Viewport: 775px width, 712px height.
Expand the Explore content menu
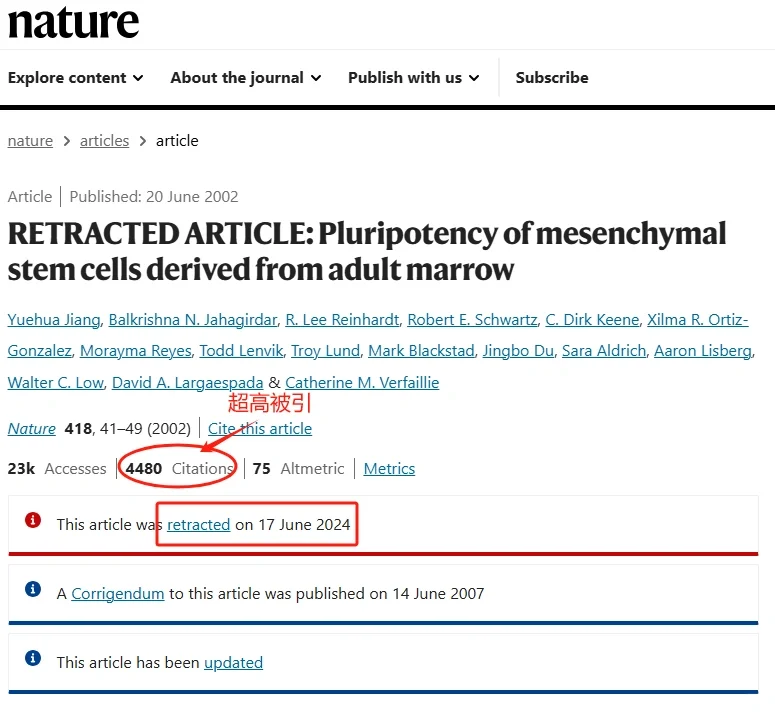click(76, 78)
